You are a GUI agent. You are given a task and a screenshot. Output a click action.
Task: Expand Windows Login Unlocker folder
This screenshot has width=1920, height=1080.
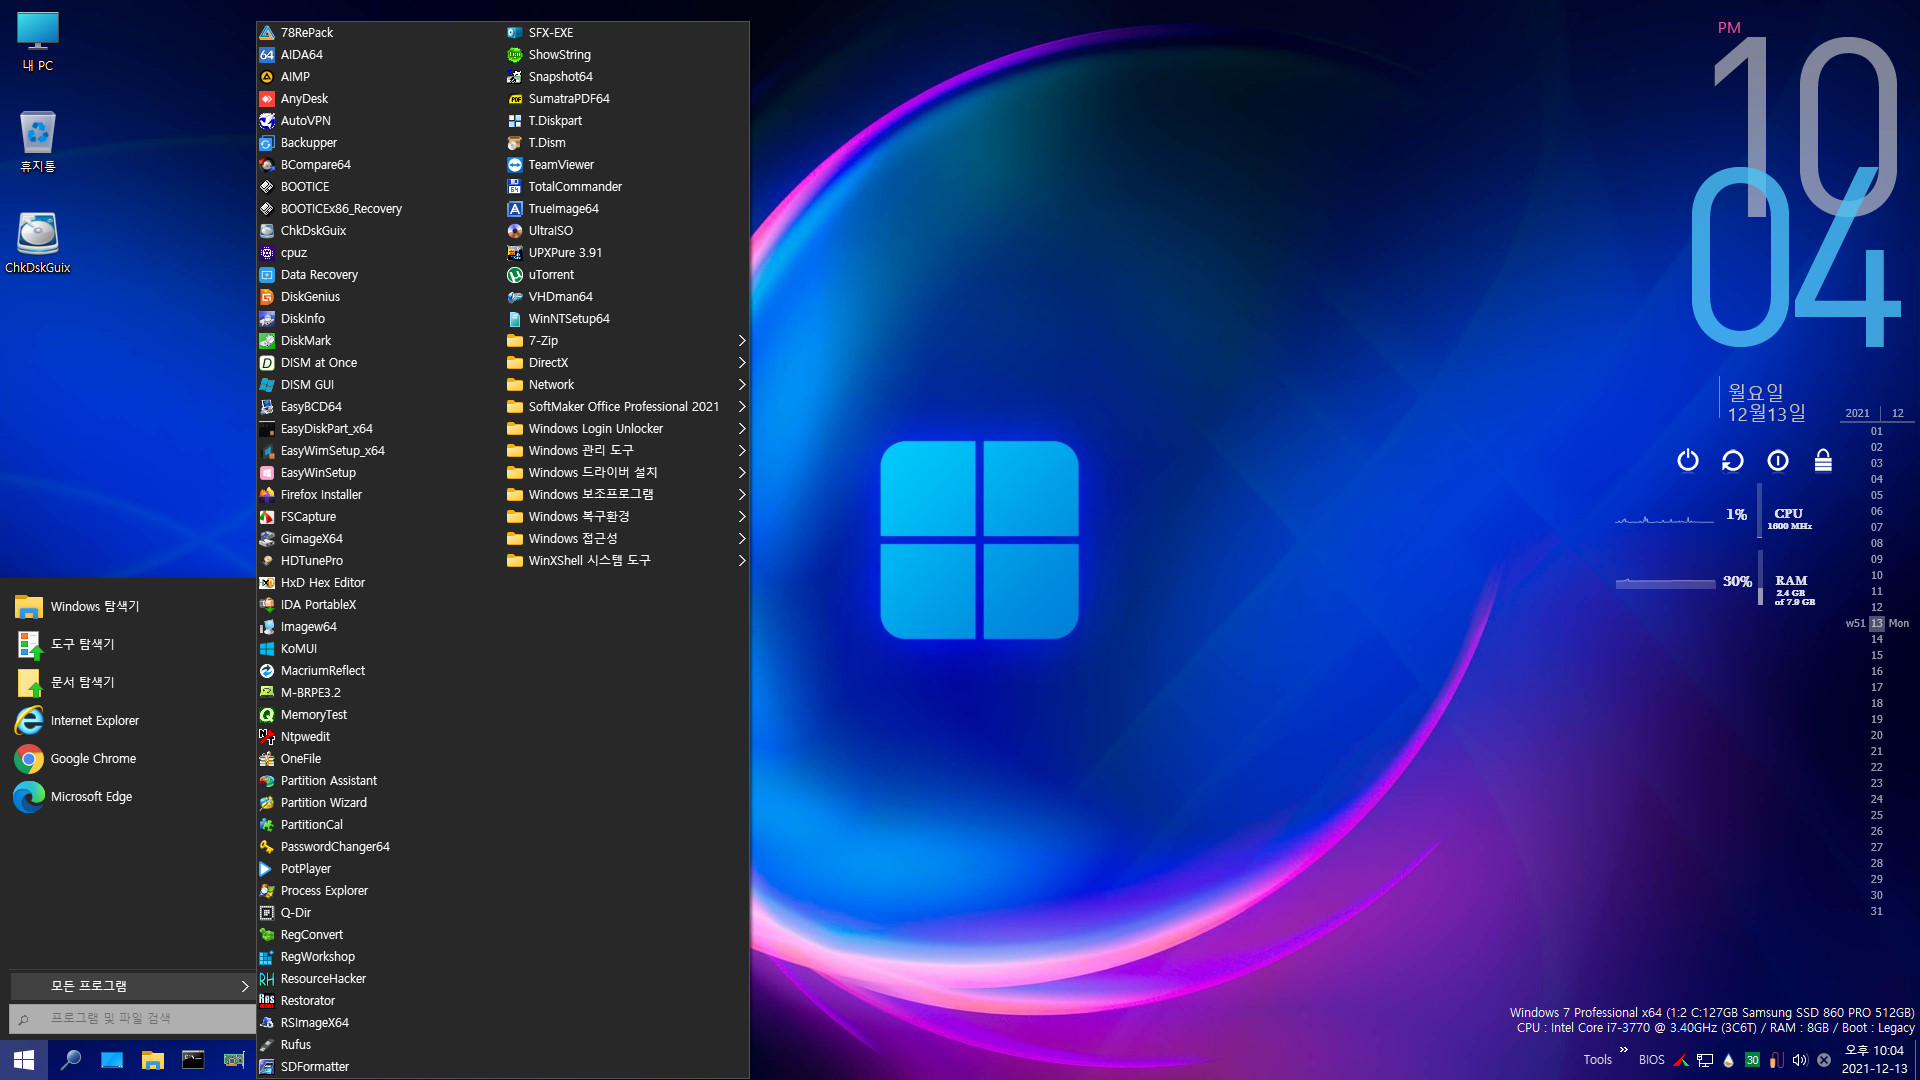[x=627, y=429]
